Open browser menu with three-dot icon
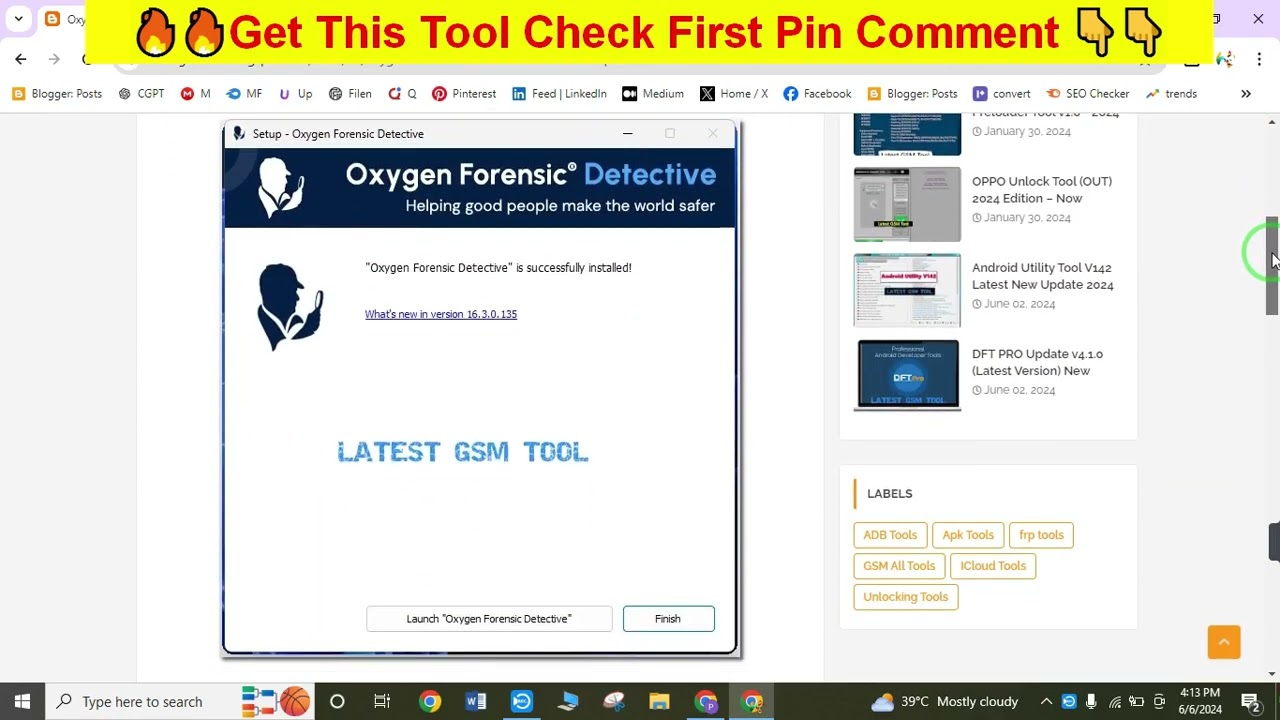Image resolution: width=1280 pixels, height=720 pixels. (1259, 59)
